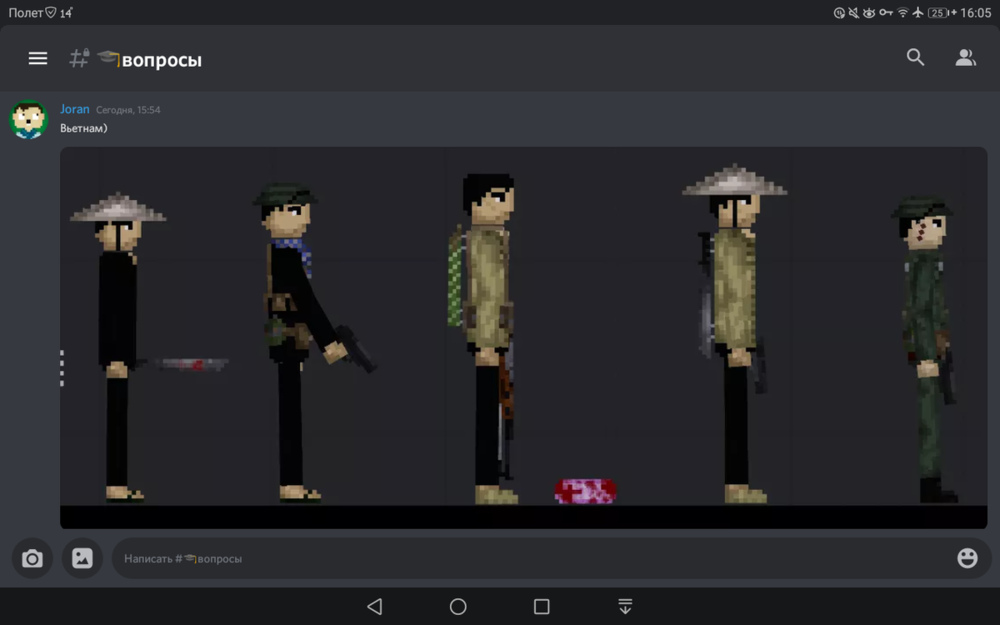Tap the hide navigation bar arrow

[x=625, y=606]
